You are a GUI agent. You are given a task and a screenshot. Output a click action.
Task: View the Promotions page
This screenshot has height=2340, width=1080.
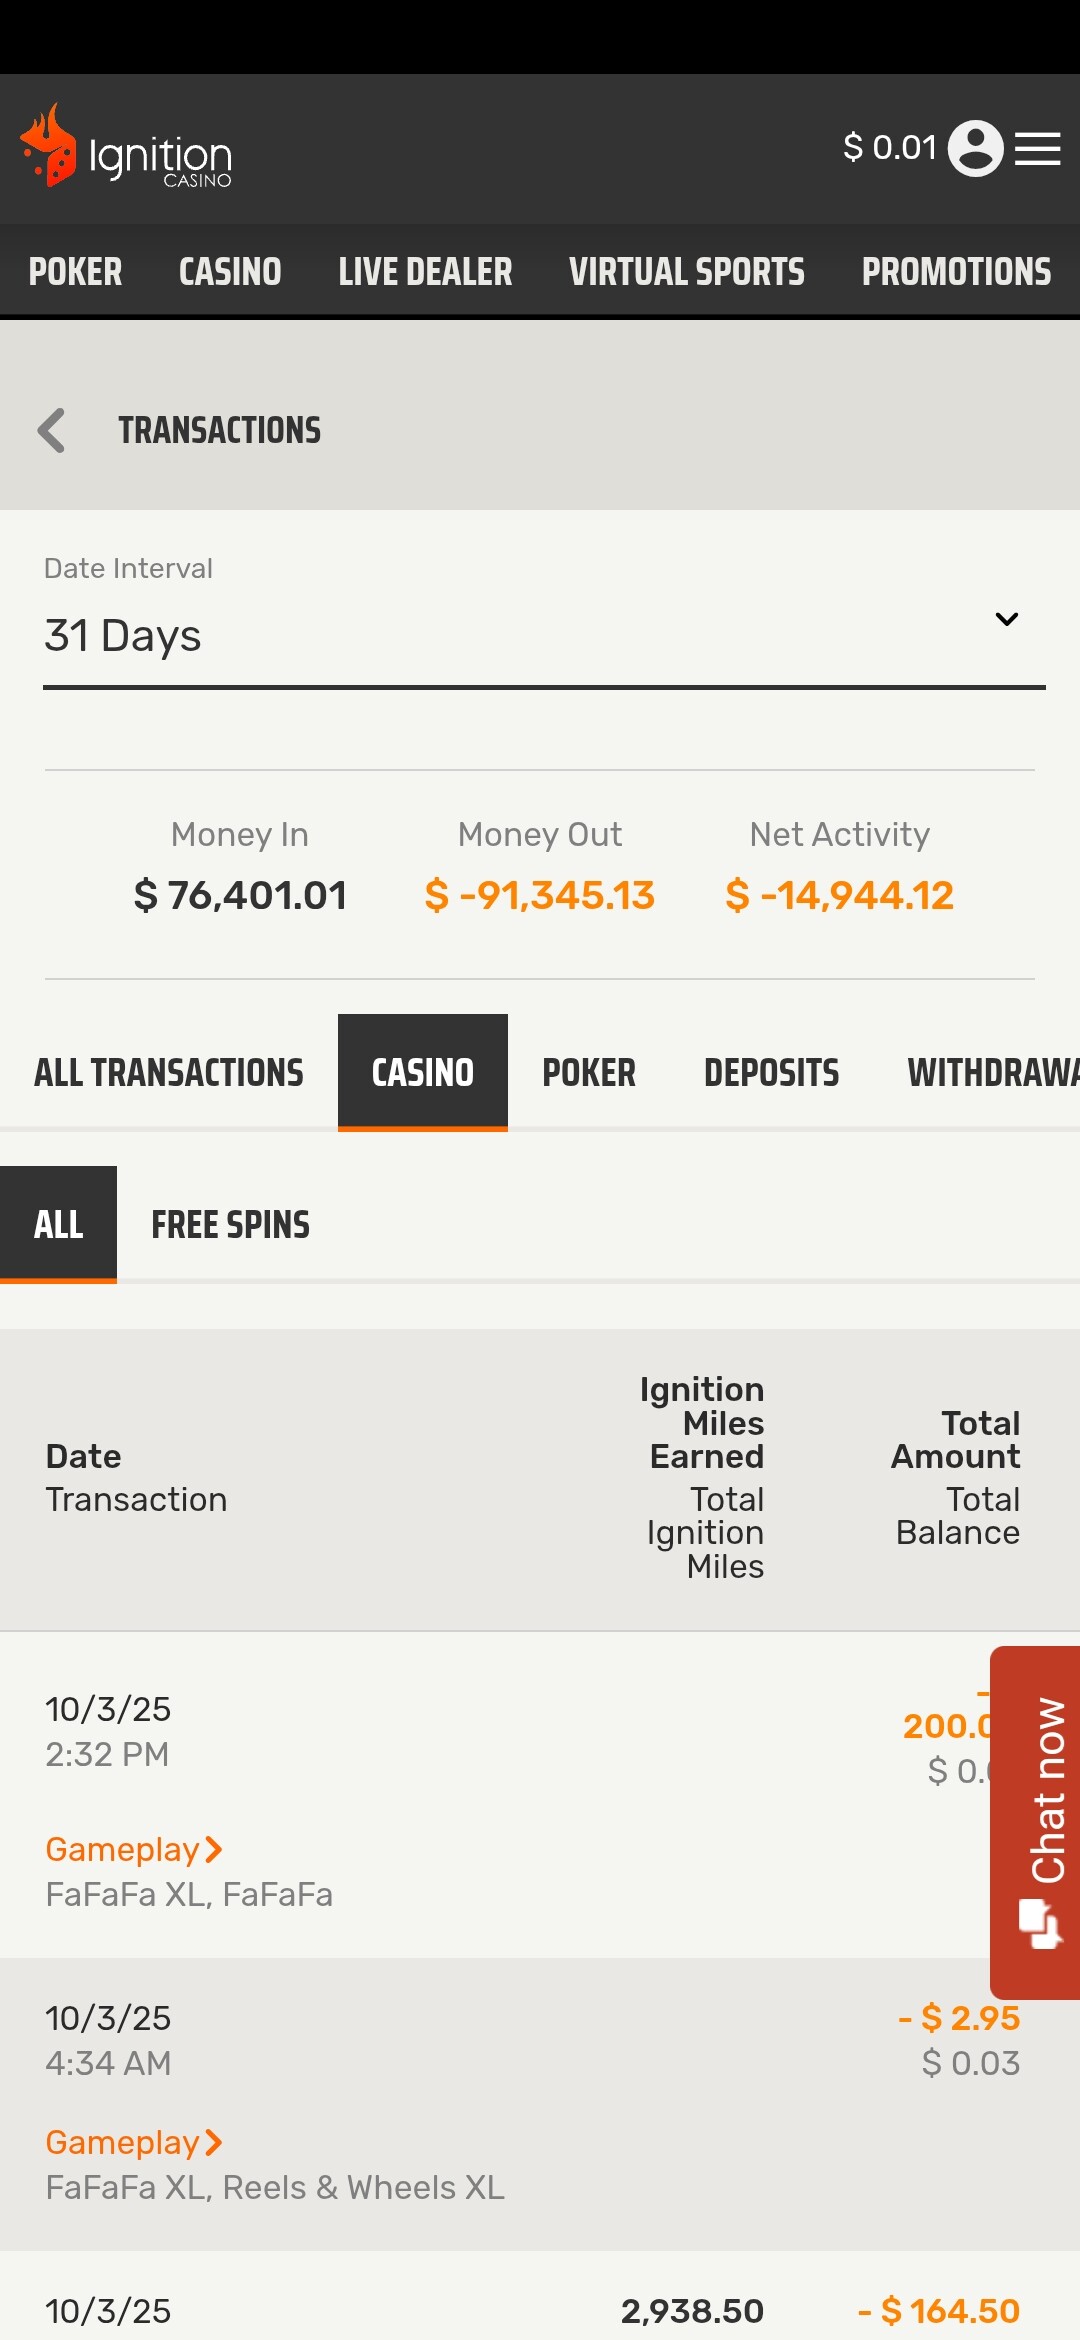[x=956, y=272]
